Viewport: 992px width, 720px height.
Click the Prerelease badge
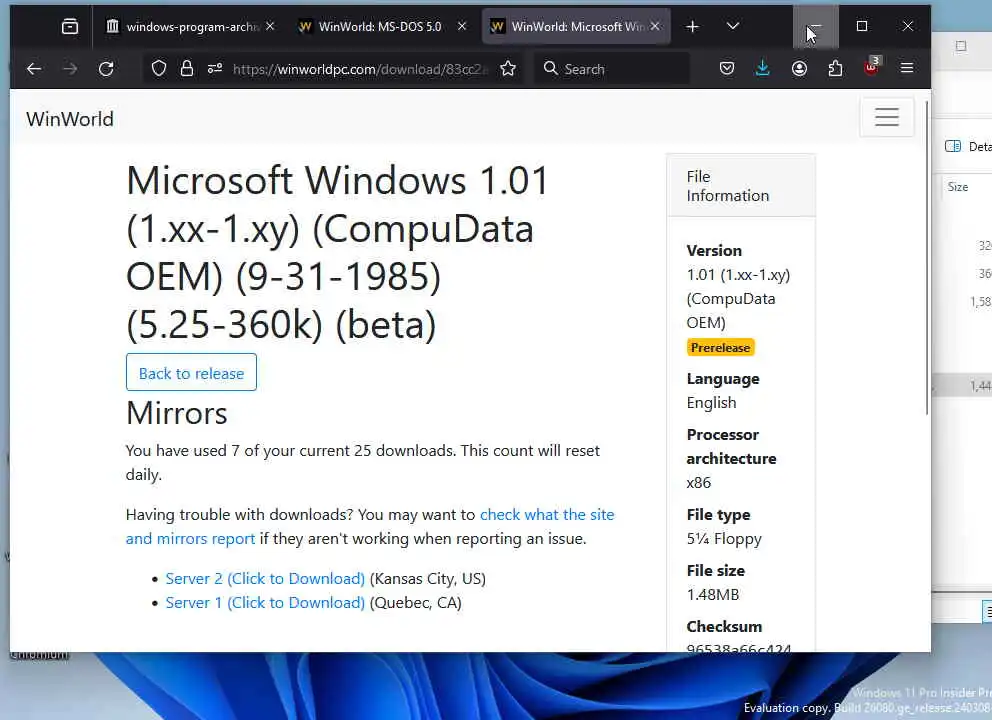720,347
